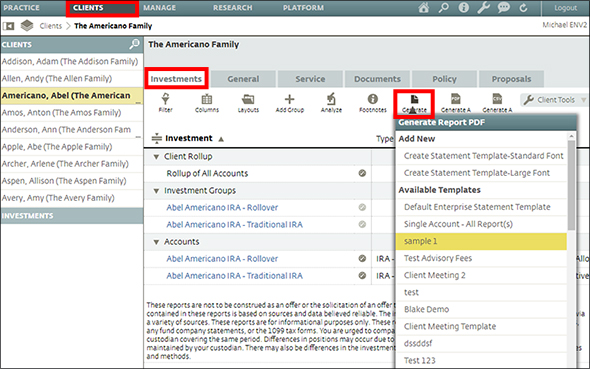590x369 pixels.
Task: Click the Generate A CSV icon
Action: click(x=497, y=103)
